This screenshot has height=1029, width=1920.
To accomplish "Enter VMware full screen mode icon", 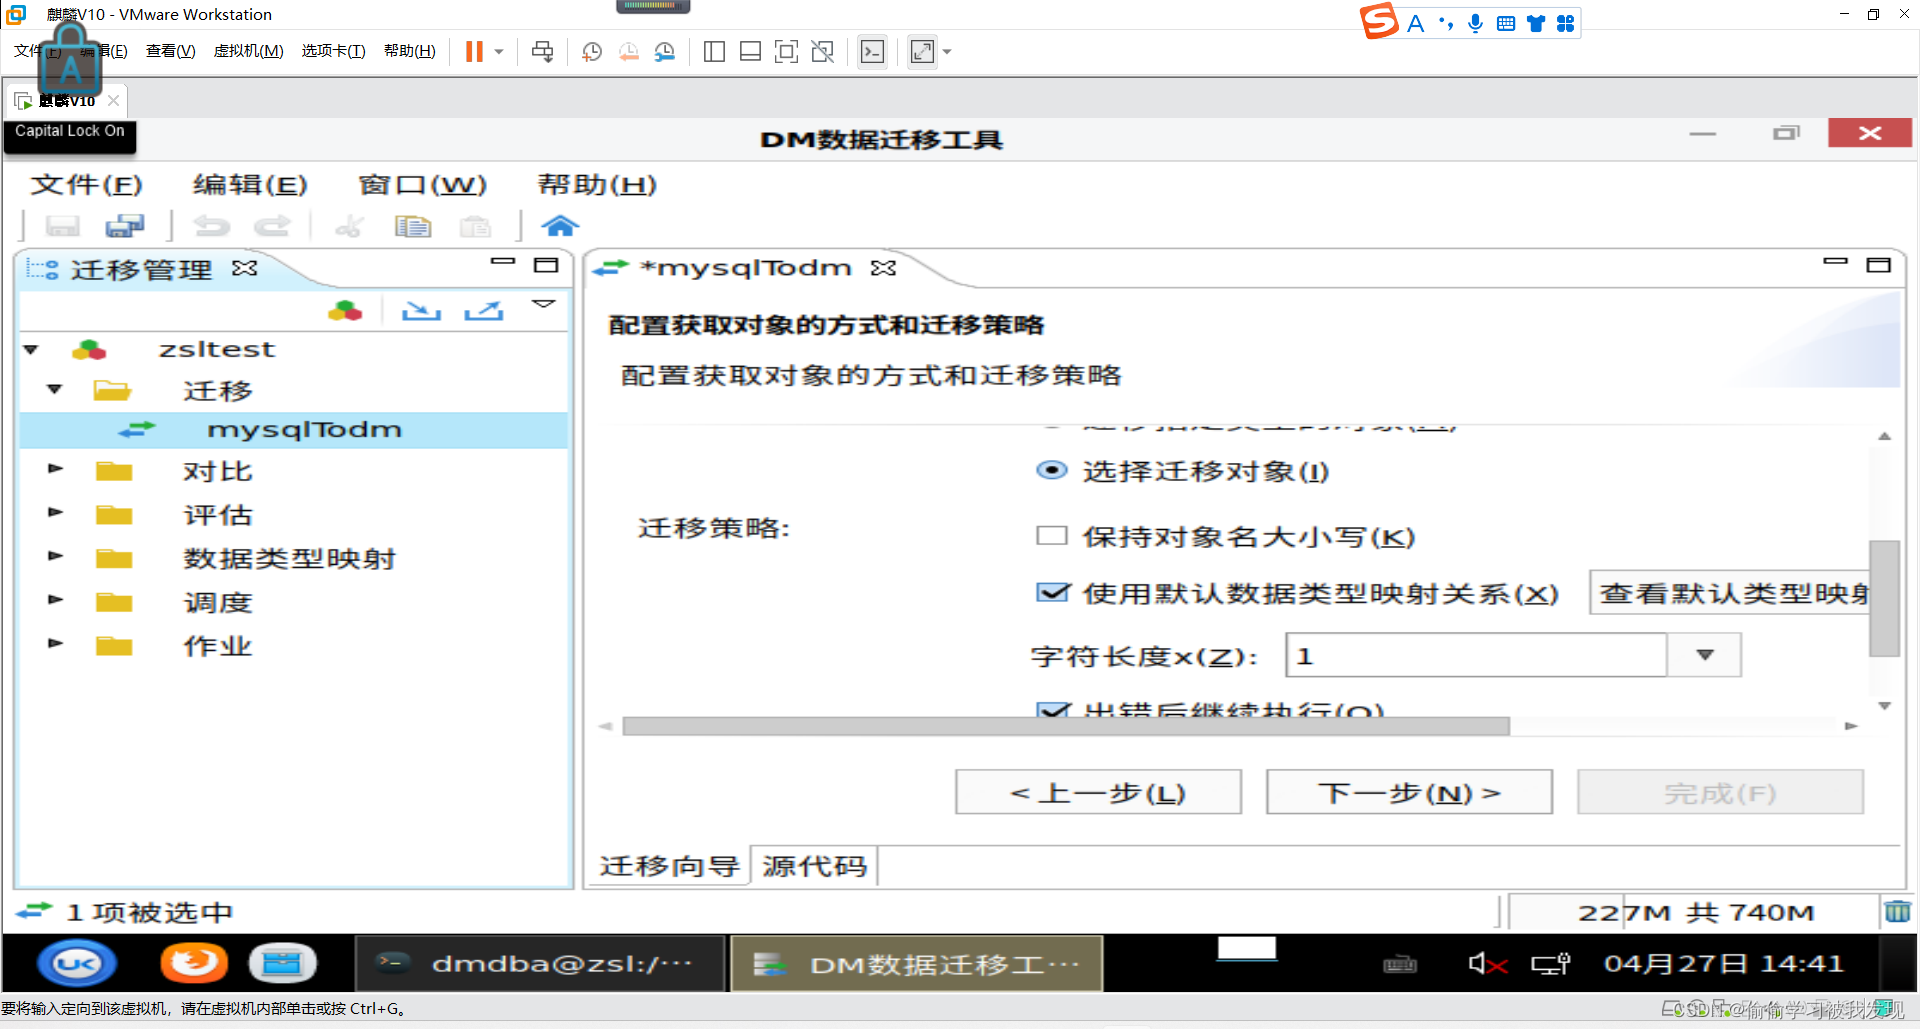I will click(x=787, y=52).
